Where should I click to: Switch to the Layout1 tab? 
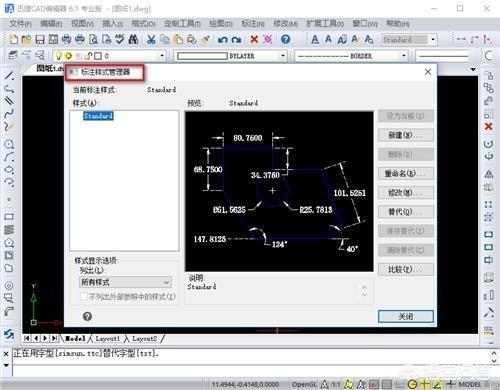point(107,339)
